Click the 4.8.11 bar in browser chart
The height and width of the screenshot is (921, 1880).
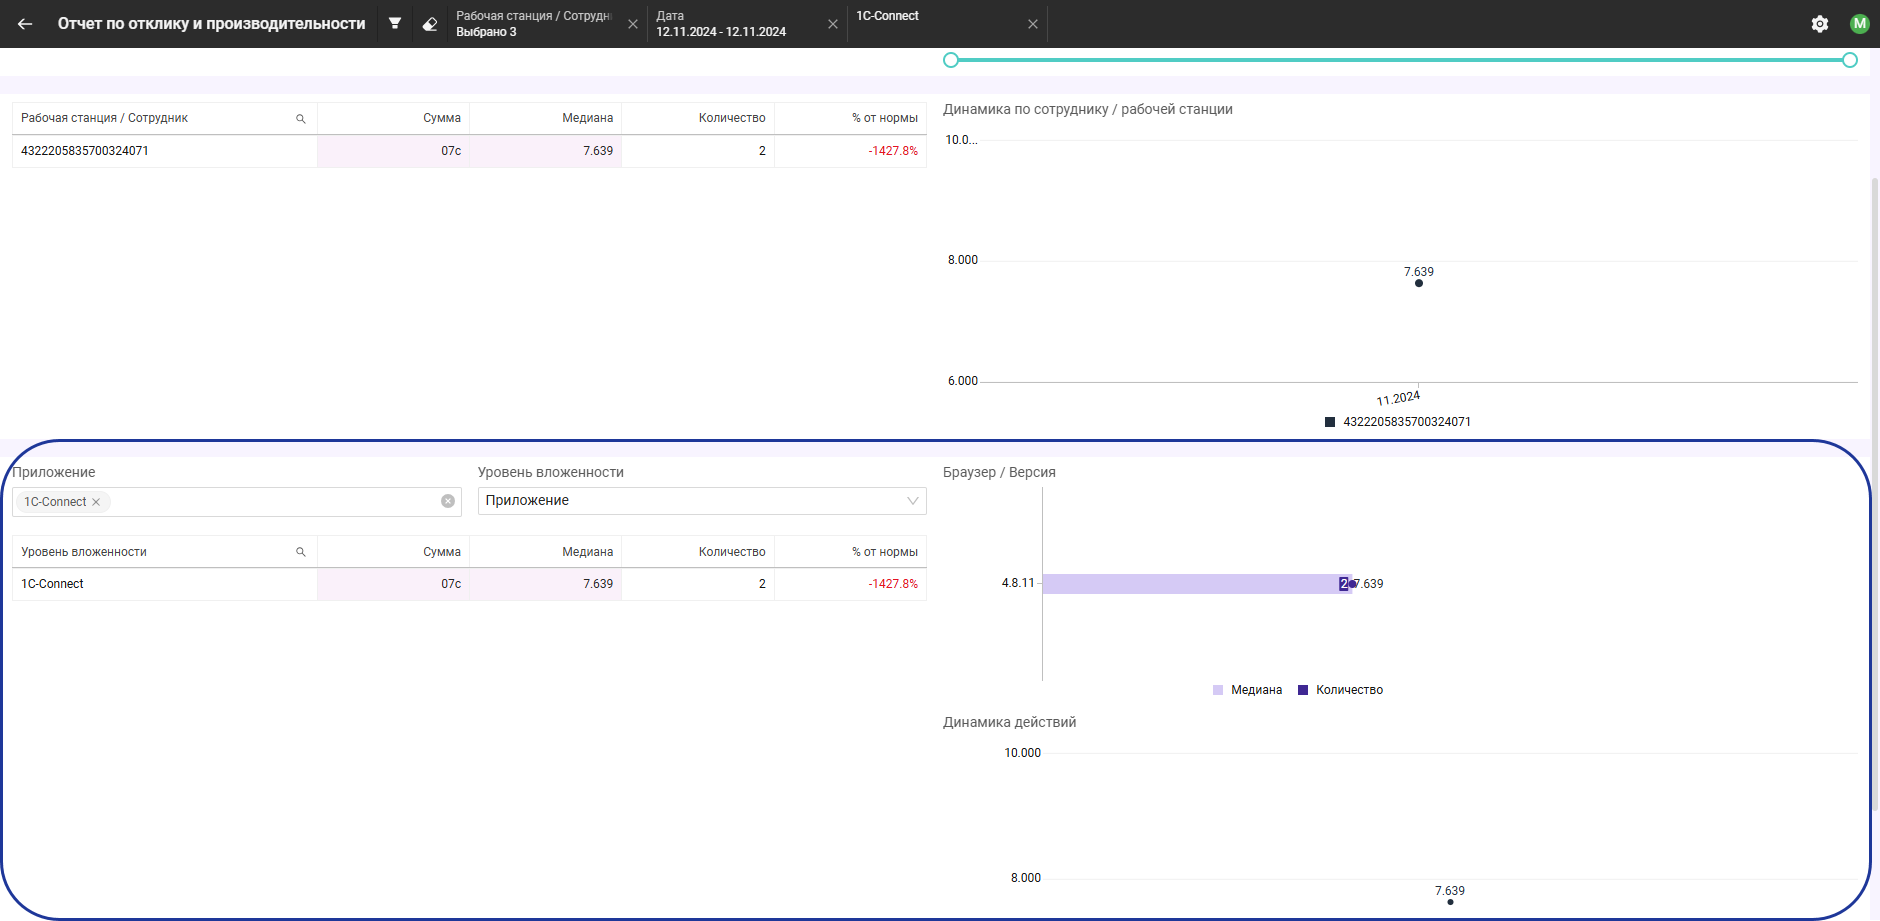[x=1197, y=584]
